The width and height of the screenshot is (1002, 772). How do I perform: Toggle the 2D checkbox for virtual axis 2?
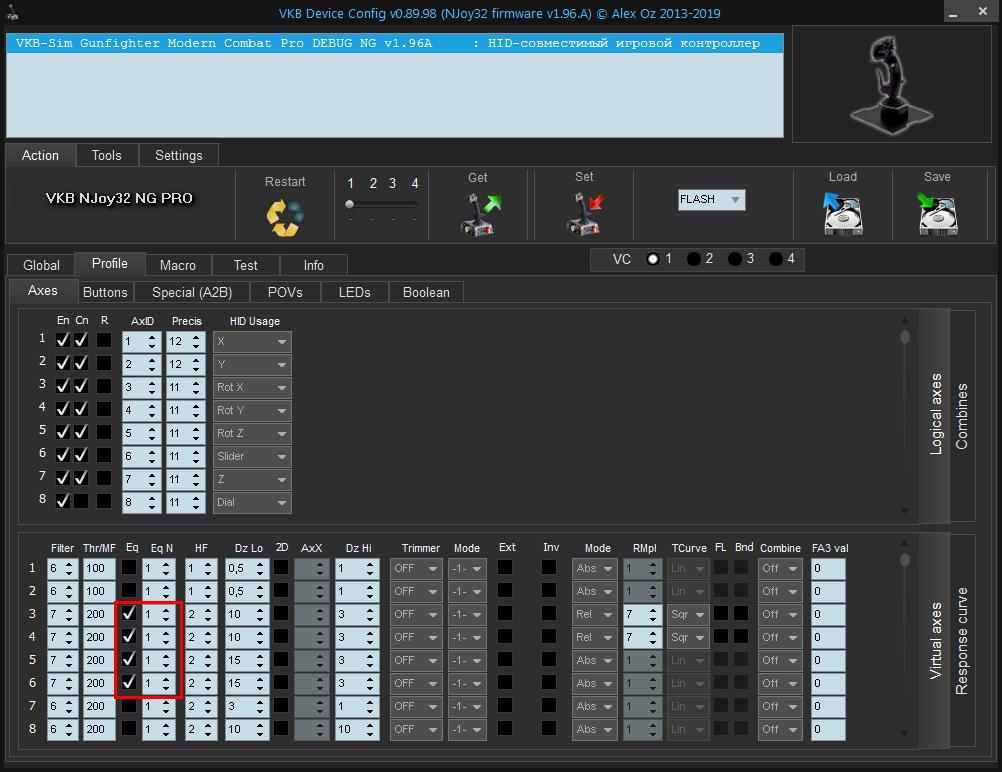click(281, 591)
